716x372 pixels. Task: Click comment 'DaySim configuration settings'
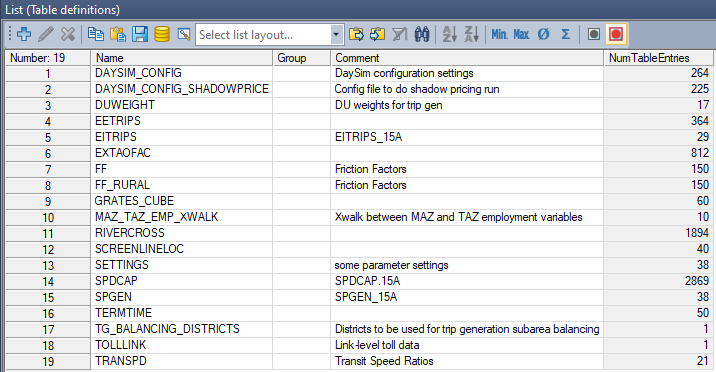[404, 73]
